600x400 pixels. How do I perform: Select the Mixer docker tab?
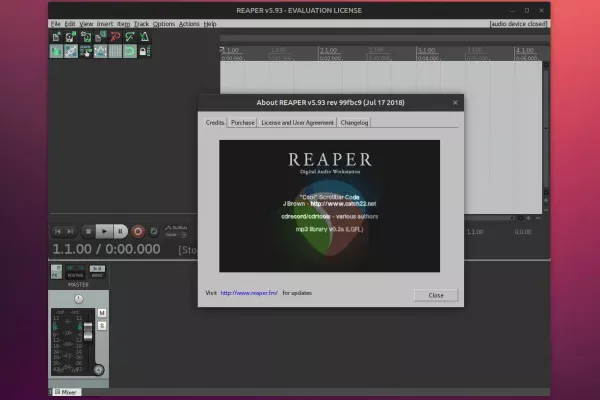pyautogui.click(x=66, y=392)
